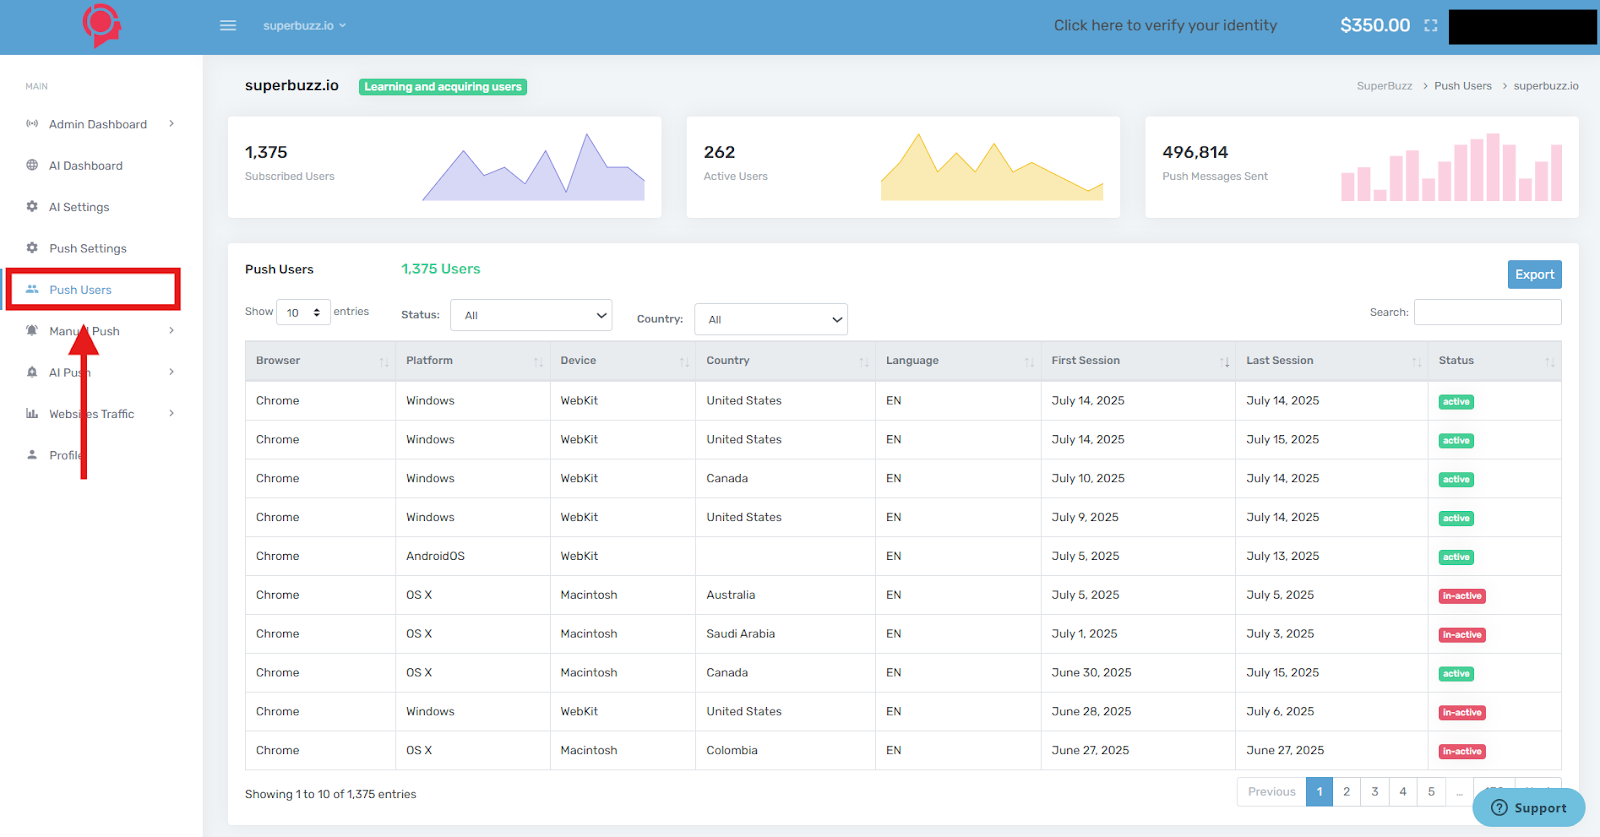The height and width of the screenshot is (837, 1600).
Task: Click the SuperBuzz logo icon
Action: point(102,25)
